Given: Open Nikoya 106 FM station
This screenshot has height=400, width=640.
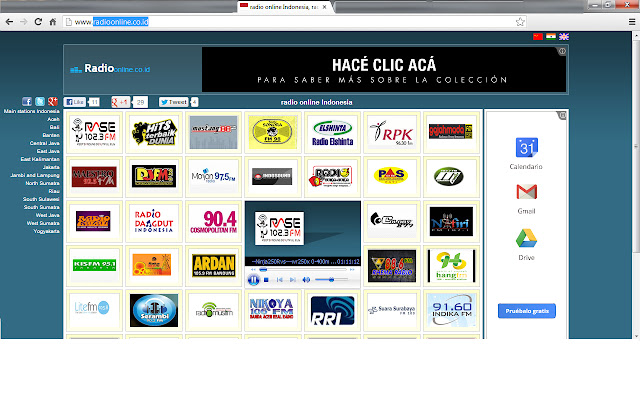Looking at the screenshot, I should [272, 310].
